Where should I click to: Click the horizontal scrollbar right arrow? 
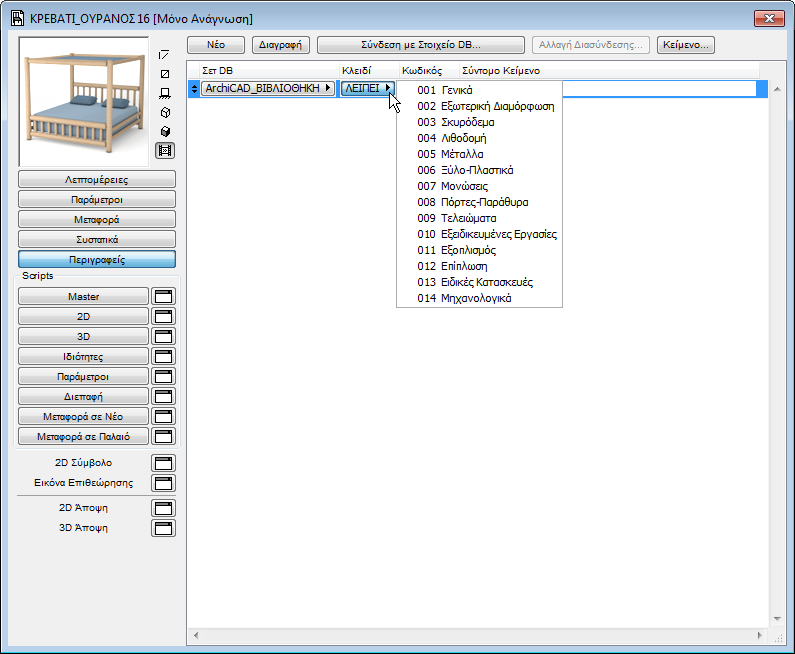760,635
